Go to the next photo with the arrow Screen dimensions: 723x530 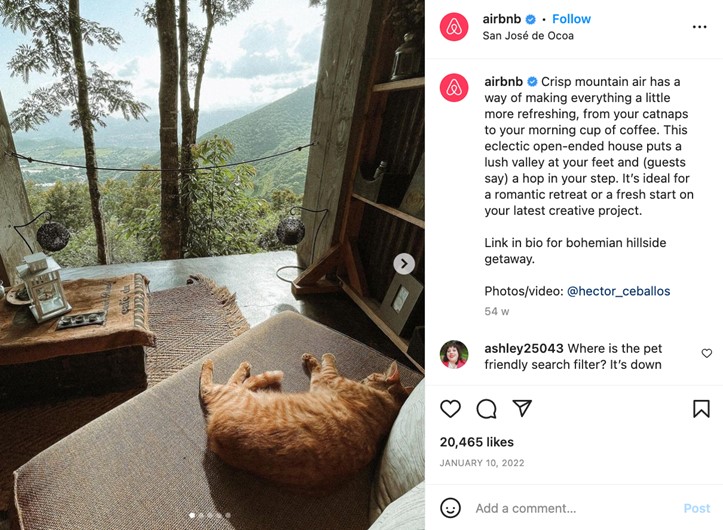pos(404,264)
